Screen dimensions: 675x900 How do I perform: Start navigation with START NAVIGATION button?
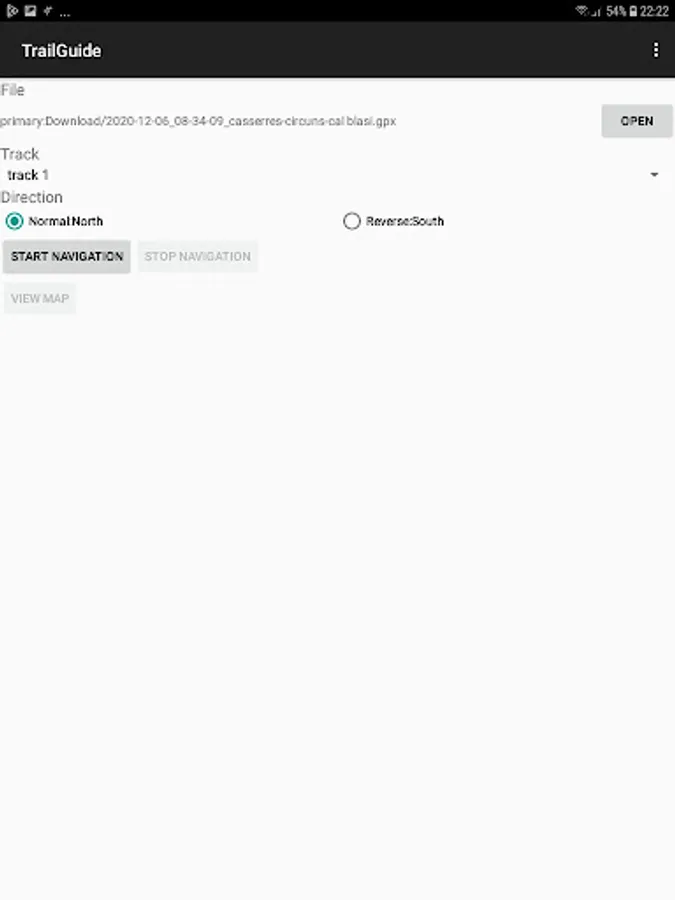[67, 257]
